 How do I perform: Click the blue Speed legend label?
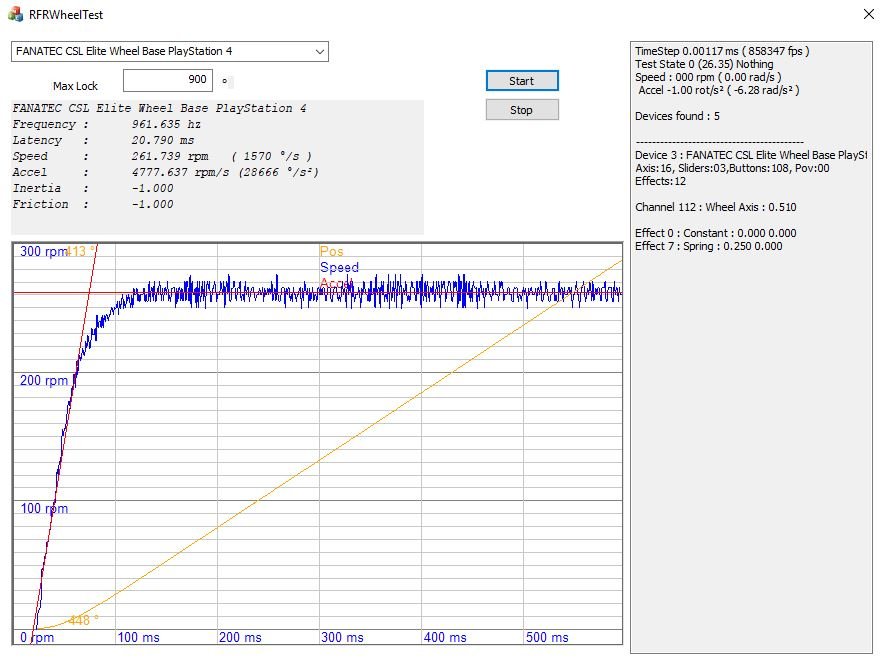(339, 268)
